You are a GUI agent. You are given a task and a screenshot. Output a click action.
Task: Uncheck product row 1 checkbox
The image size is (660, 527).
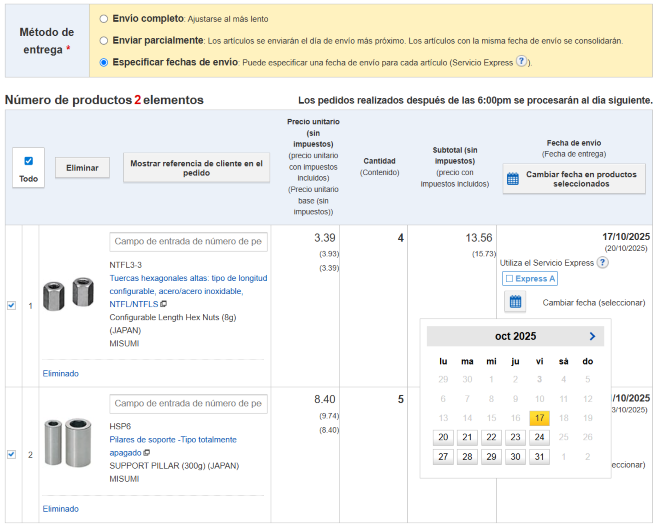[11, 305]
